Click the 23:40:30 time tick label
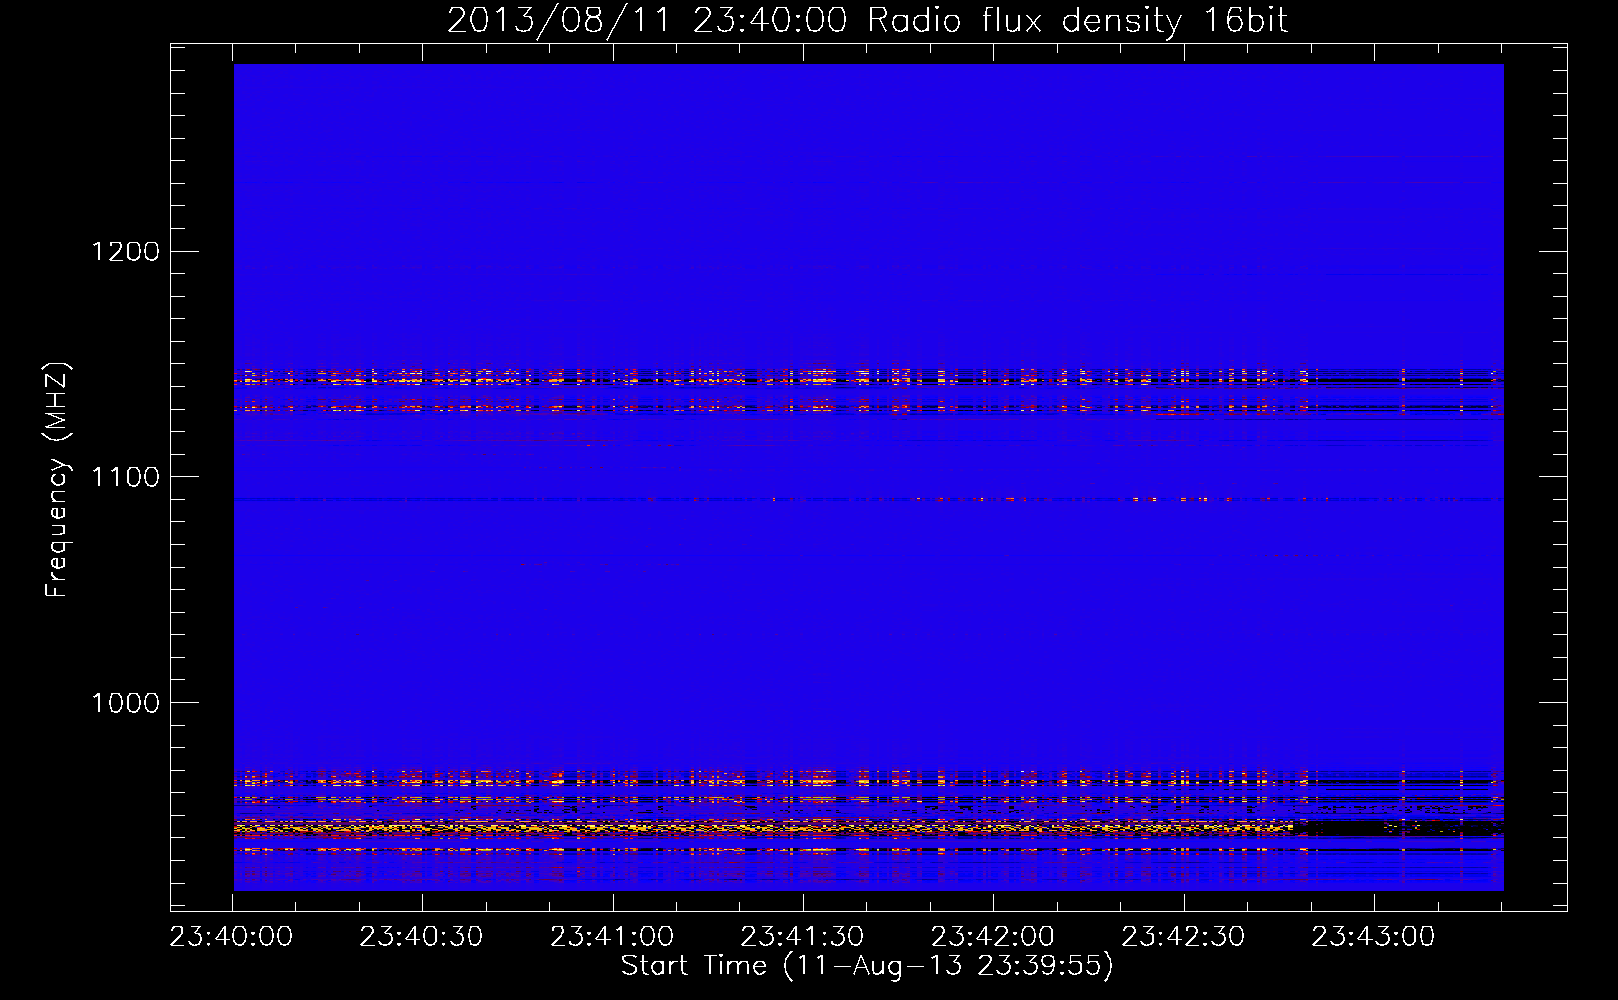1618x1000 pixels. click(421, 937)
